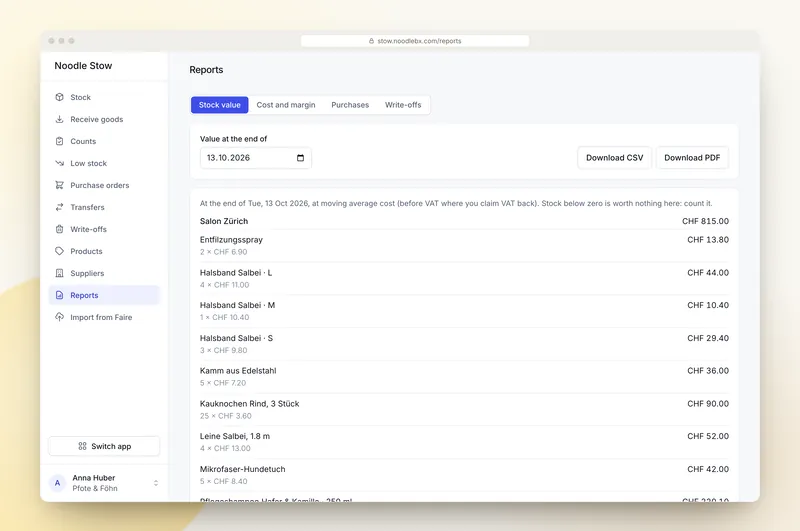Viewport: 800px width, 531px height.
Task: Open Write-offs in the sidebar
Action: pyautogui.click(x=104, y=229)
